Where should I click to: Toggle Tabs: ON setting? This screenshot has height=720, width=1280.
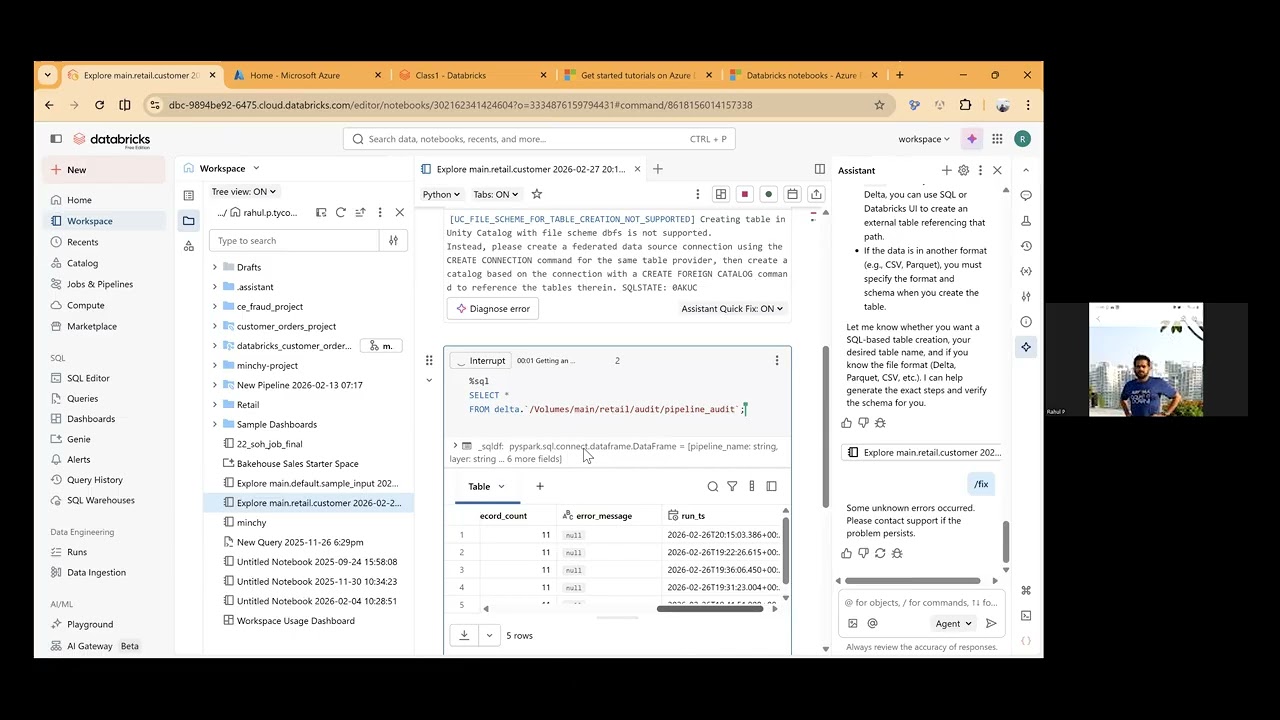pyautogui.click(x=495, y=194)
